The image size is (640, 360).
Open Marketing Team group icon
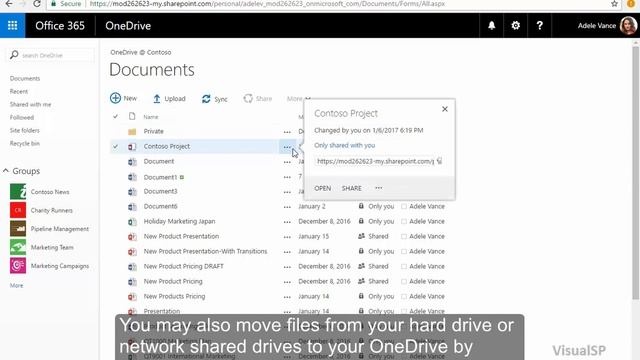click(x=18, y=247)
